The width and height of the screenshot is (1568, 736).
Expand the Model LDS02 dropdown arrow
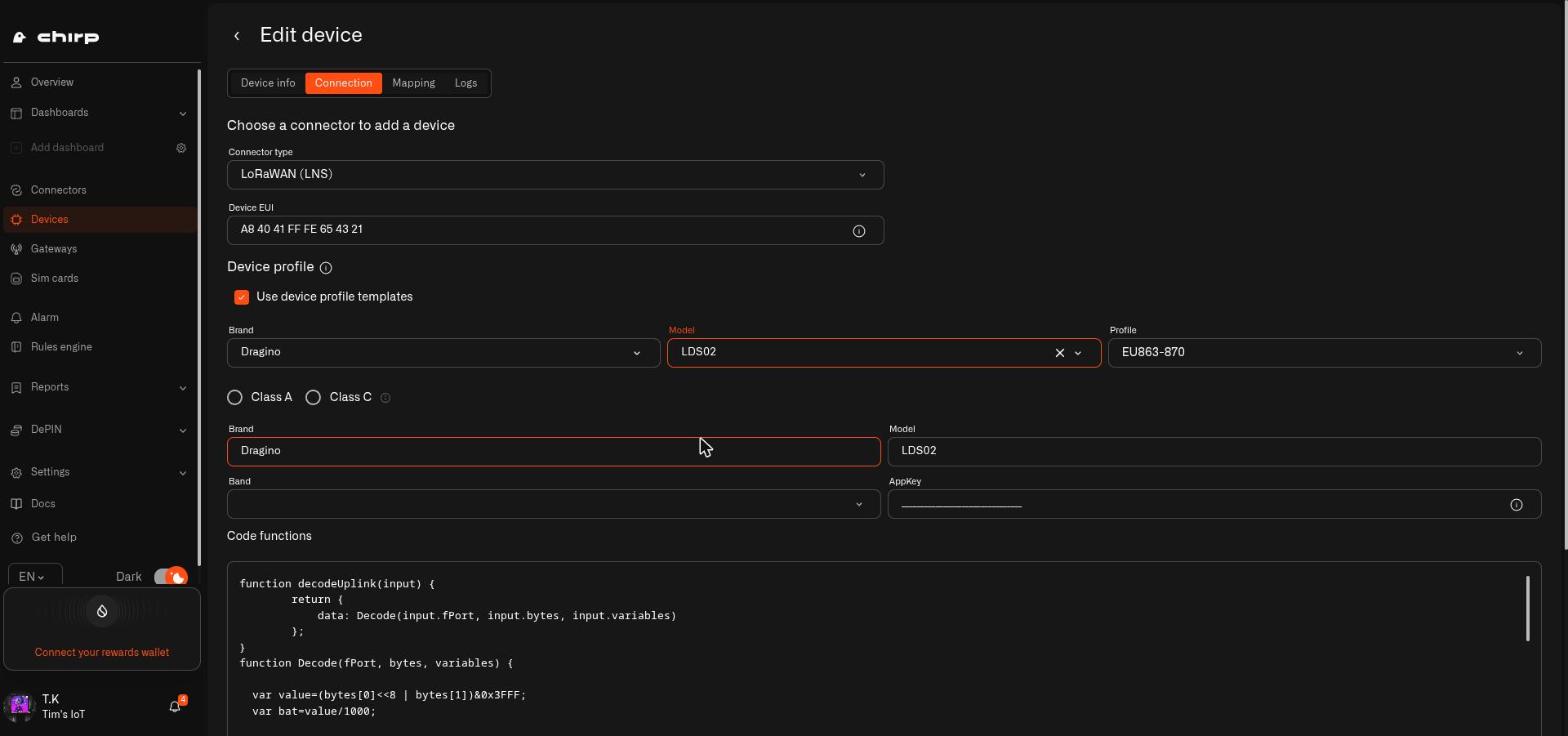click(x=1078, y=353)
